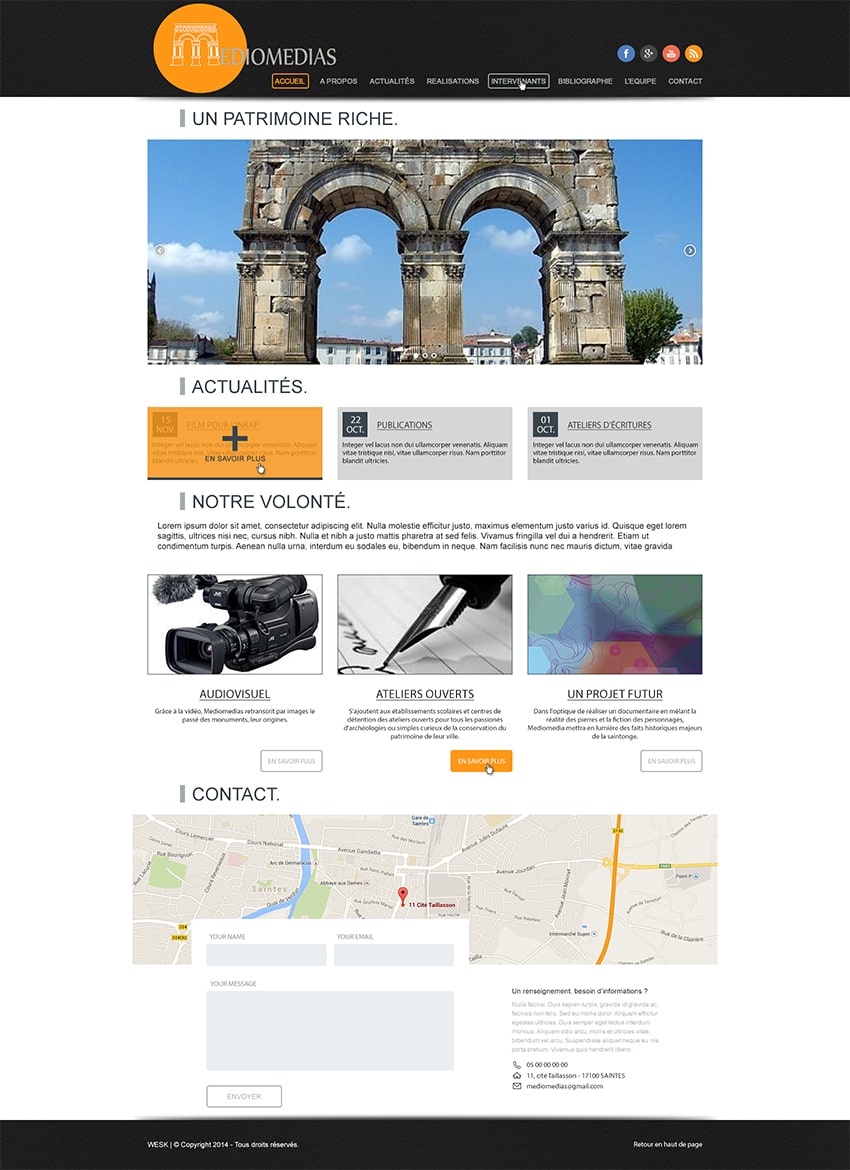
Task: Navigate to Bibliographie in the menu
Action: tap(585, 81)
